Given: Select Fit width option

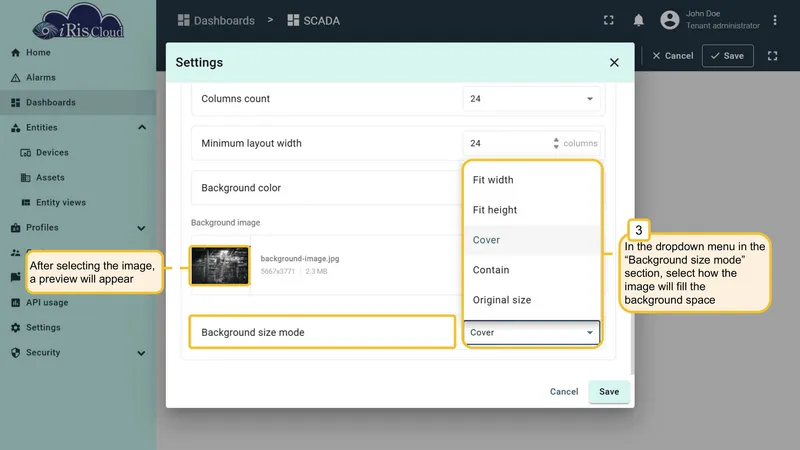Looking at the screenshot, I should pos(532,180).
